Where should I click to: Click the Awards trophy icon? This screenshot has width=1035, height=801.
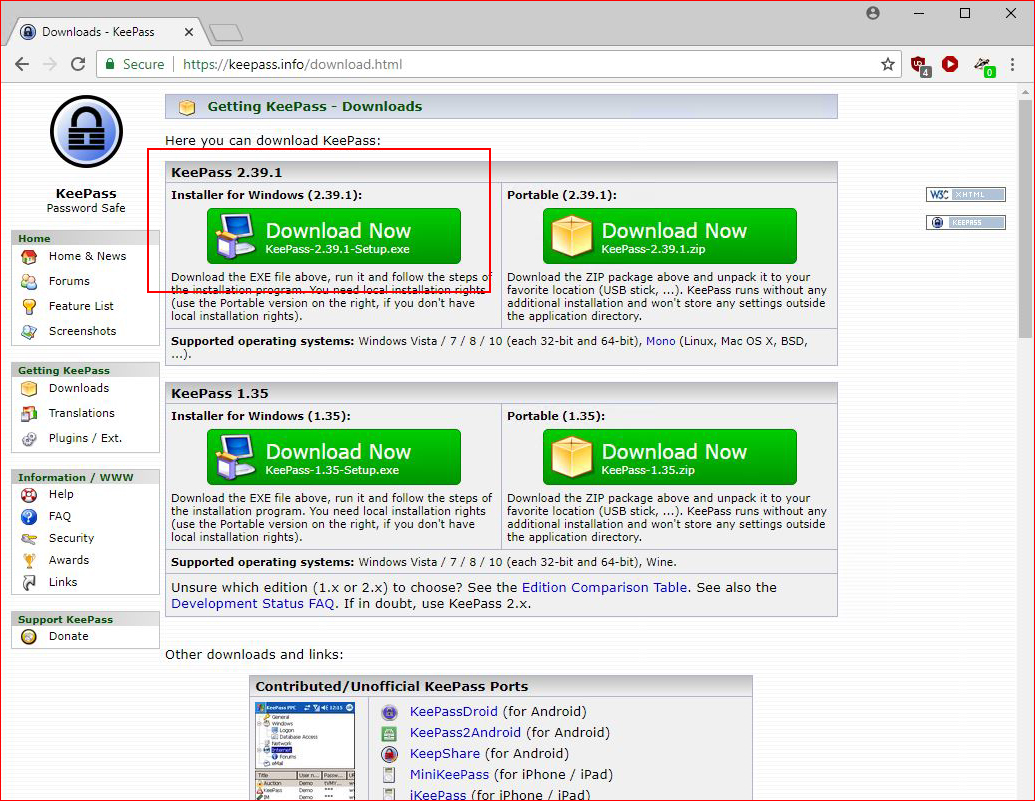(29, 561)
